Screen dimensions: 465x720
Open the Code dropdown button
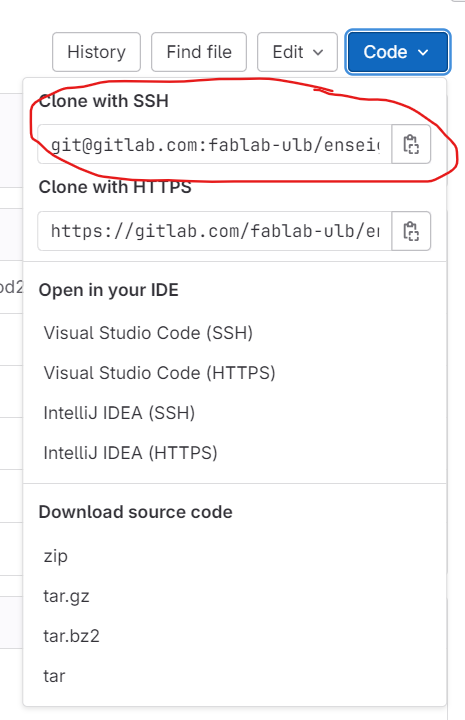pos(398,52)
